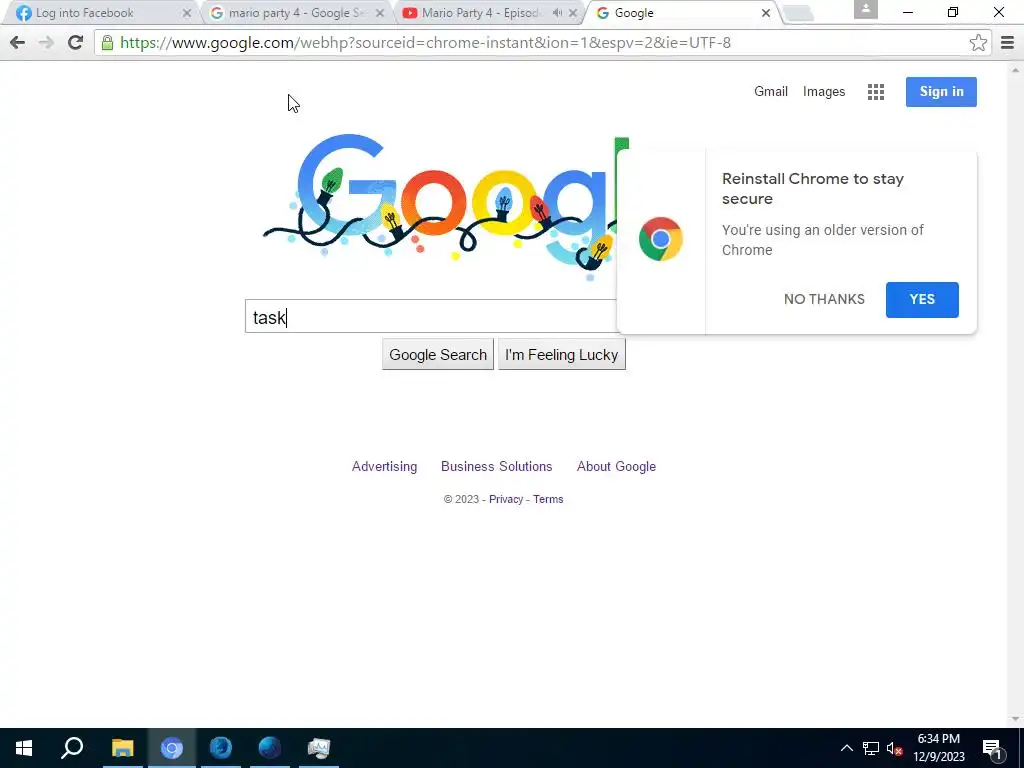Click the taskbar clock showing 6:34 PM

pyautogui.click(x=938, y=748)
